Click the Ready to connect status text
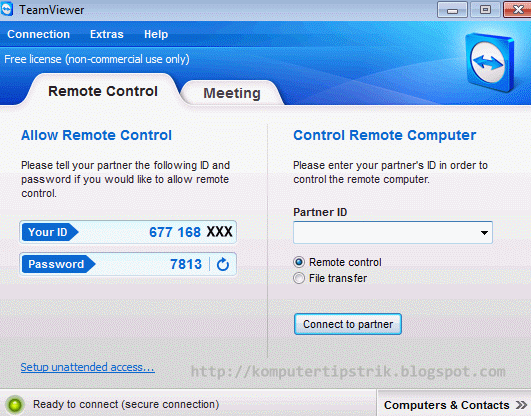Viewport: 531px width, 416px height. click(126, 404)
